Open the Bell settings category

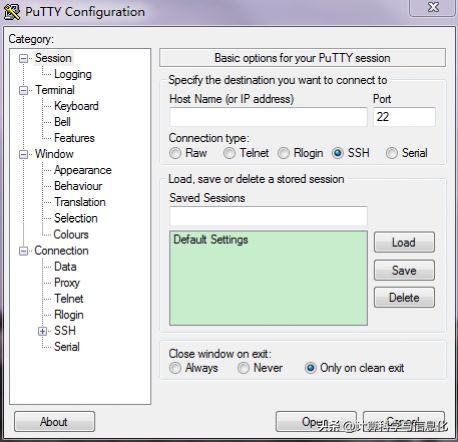coord(62,122)
